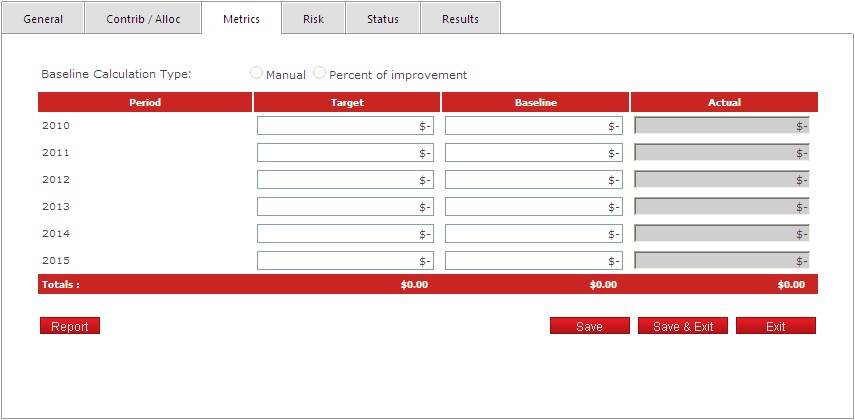Focus the 2015 Target field
Viewport: 855px width, 420px height.
[345, 261]
